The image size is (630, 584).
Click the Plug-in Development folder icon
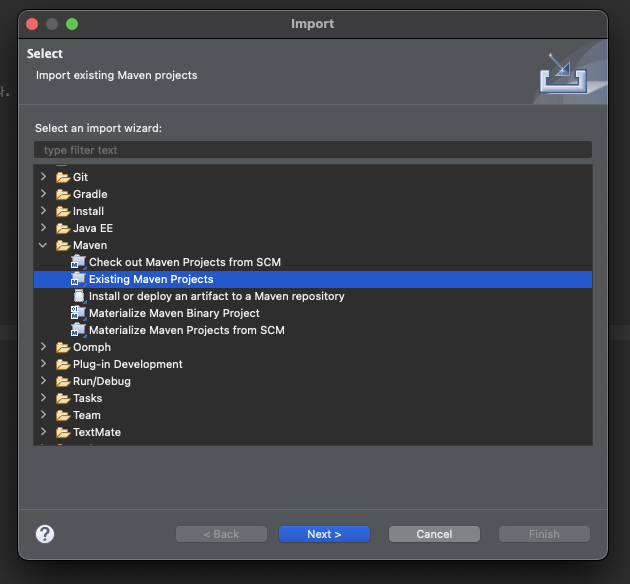point(63,364)
